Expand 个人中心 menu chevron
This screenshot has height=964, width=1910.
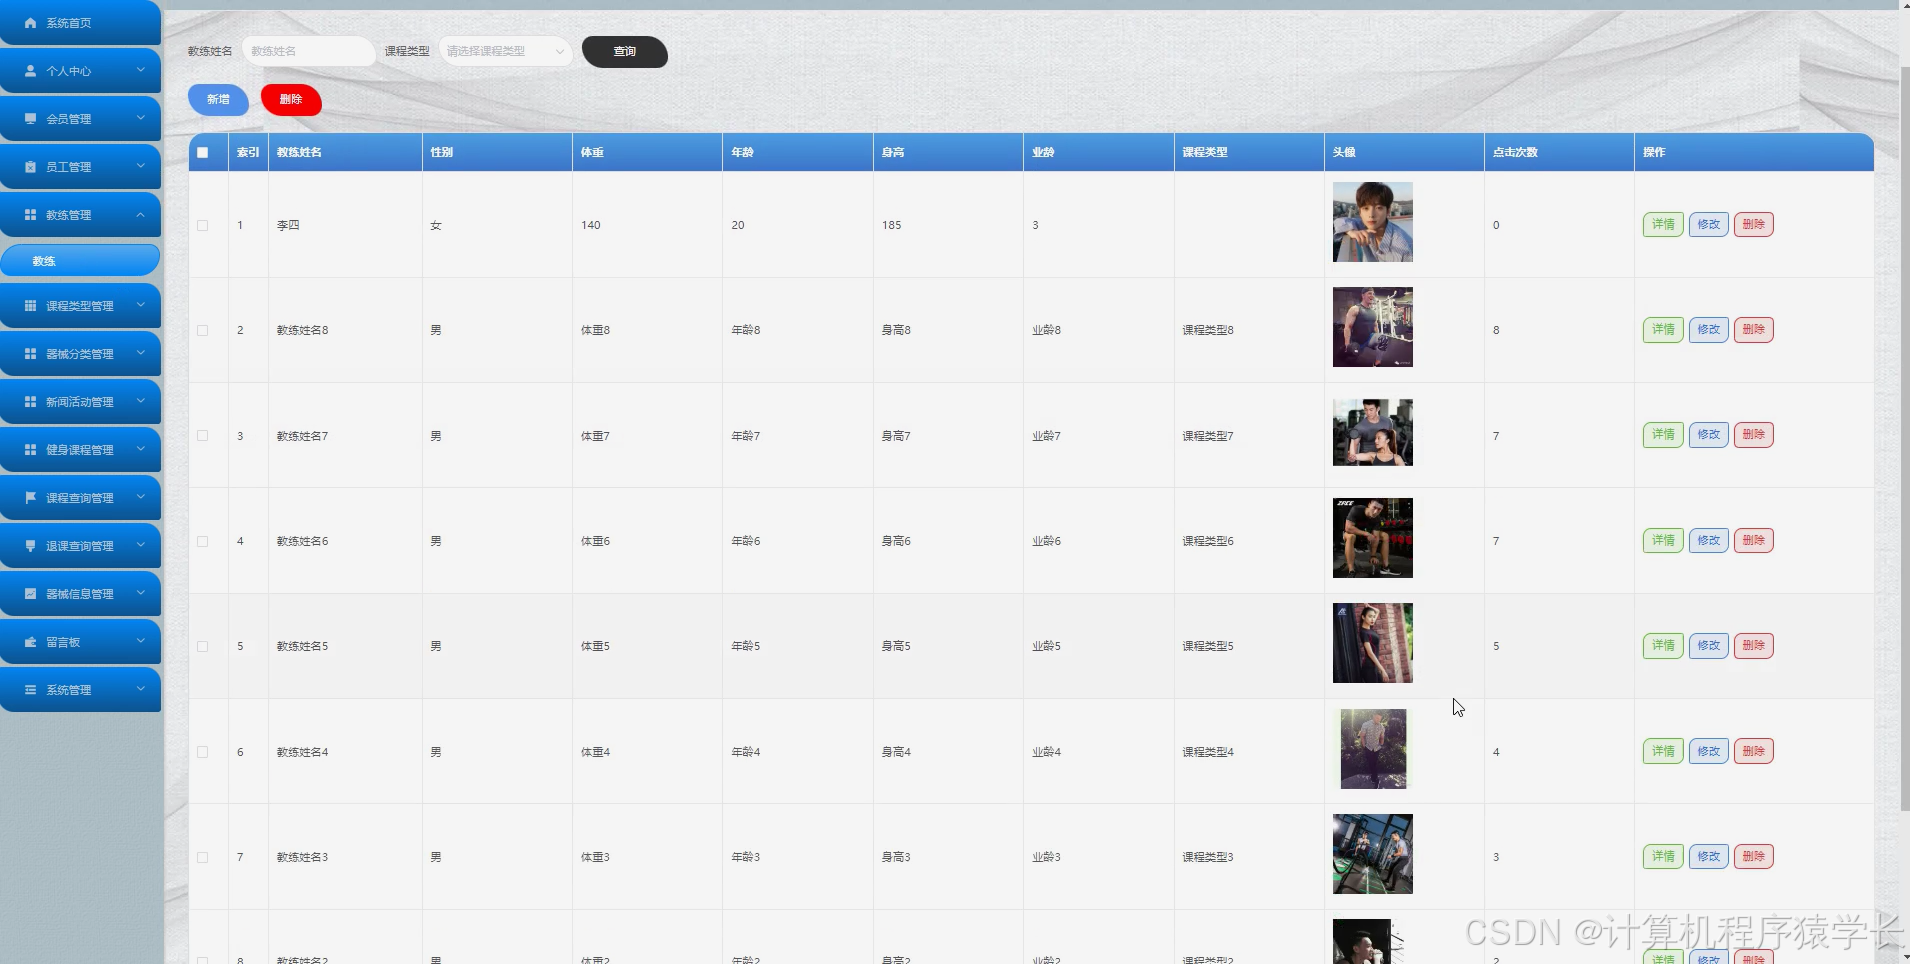141,70
